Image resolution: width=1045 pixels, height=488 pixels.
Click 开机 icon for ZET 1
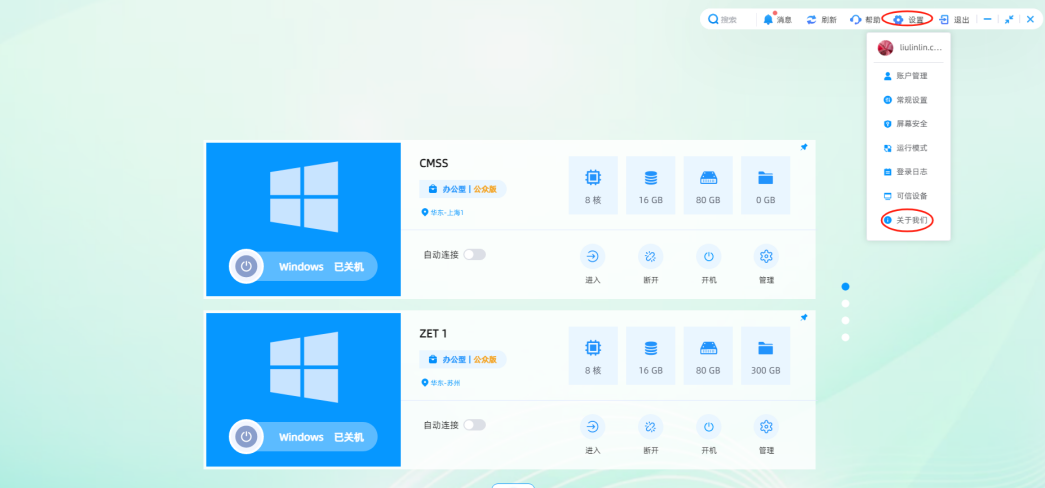point(708,427)
